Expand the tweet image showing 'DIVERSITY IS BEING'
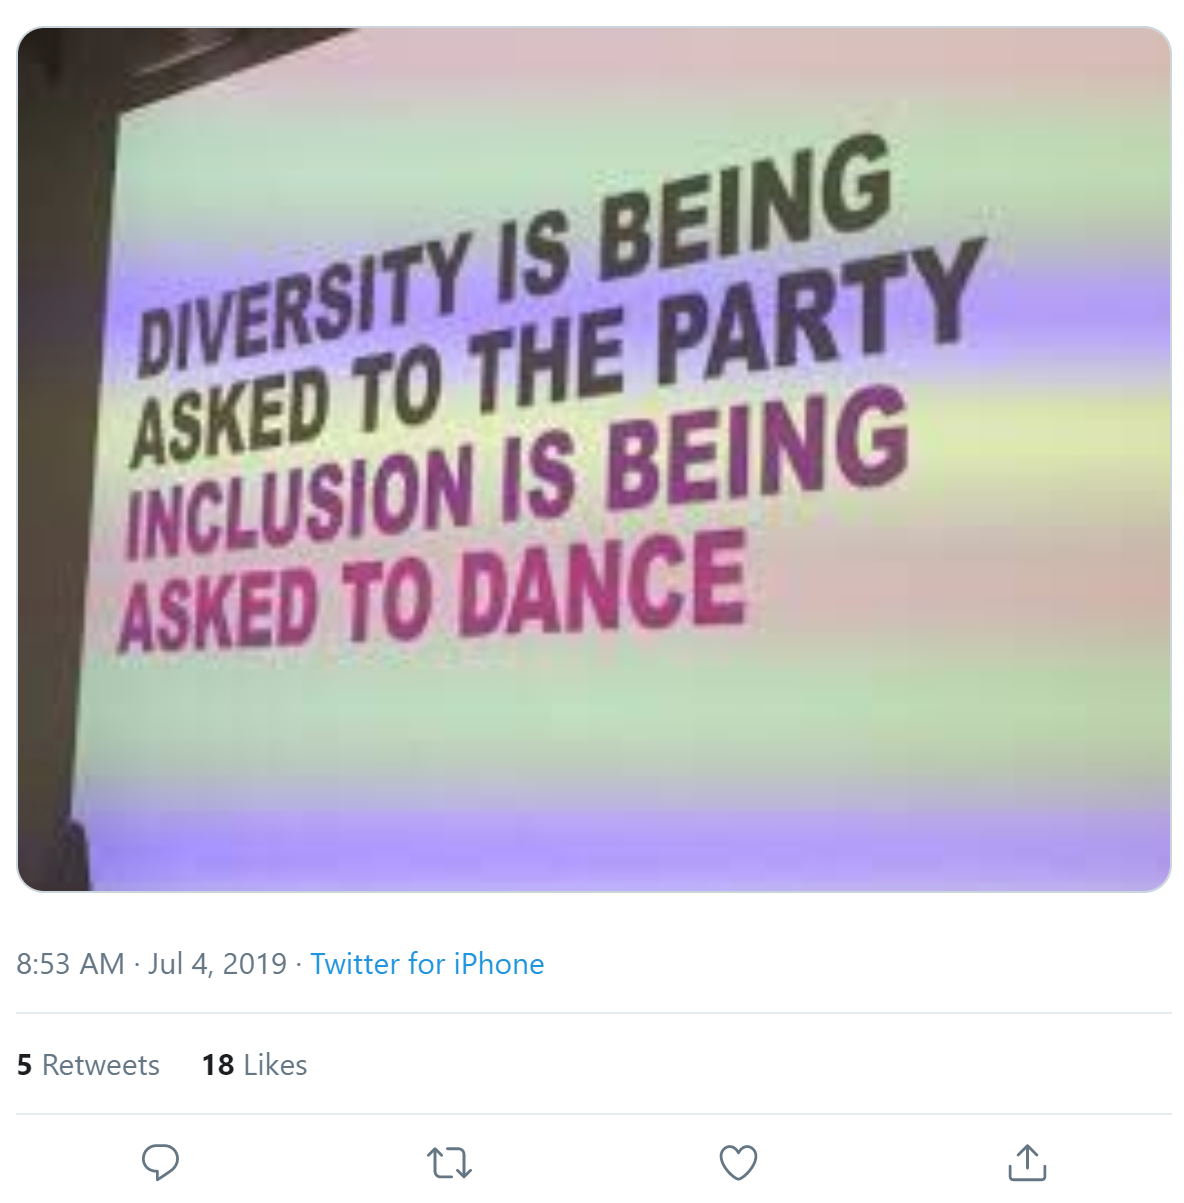This screenshot has height=1203, width=1184. (x=594, y=459)
